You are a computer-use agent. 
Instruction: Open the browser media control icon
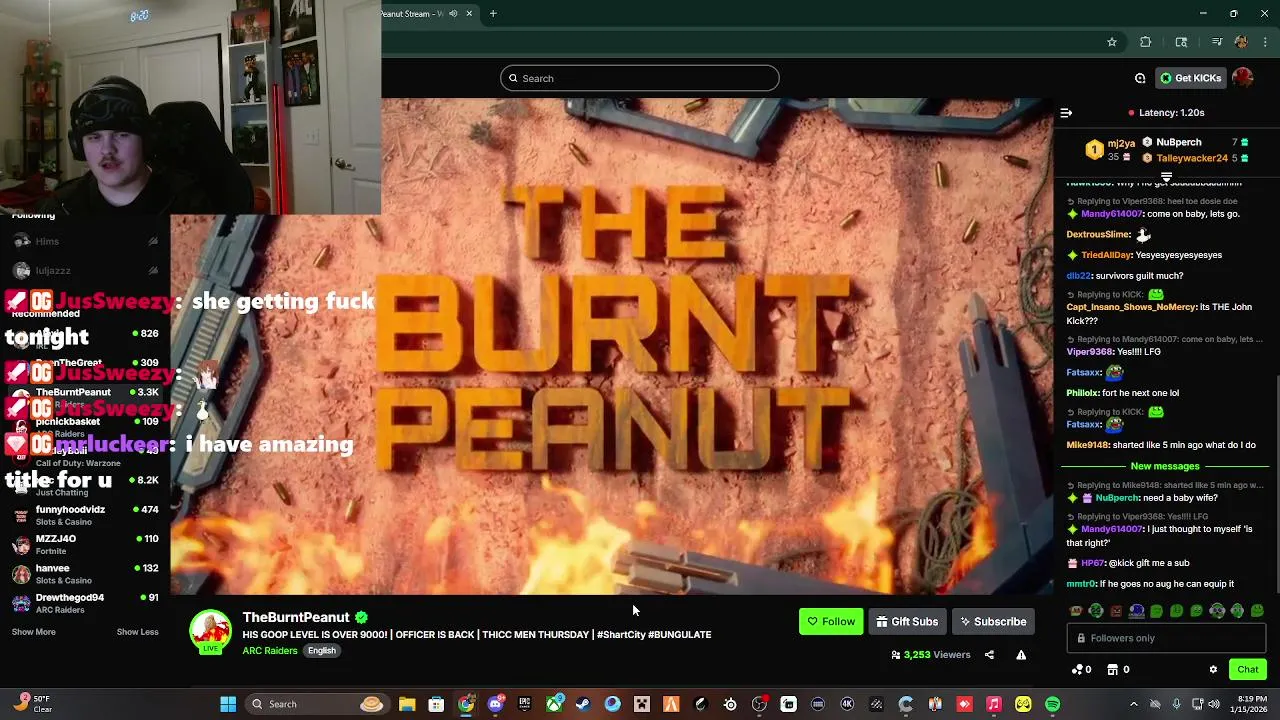1217,42
